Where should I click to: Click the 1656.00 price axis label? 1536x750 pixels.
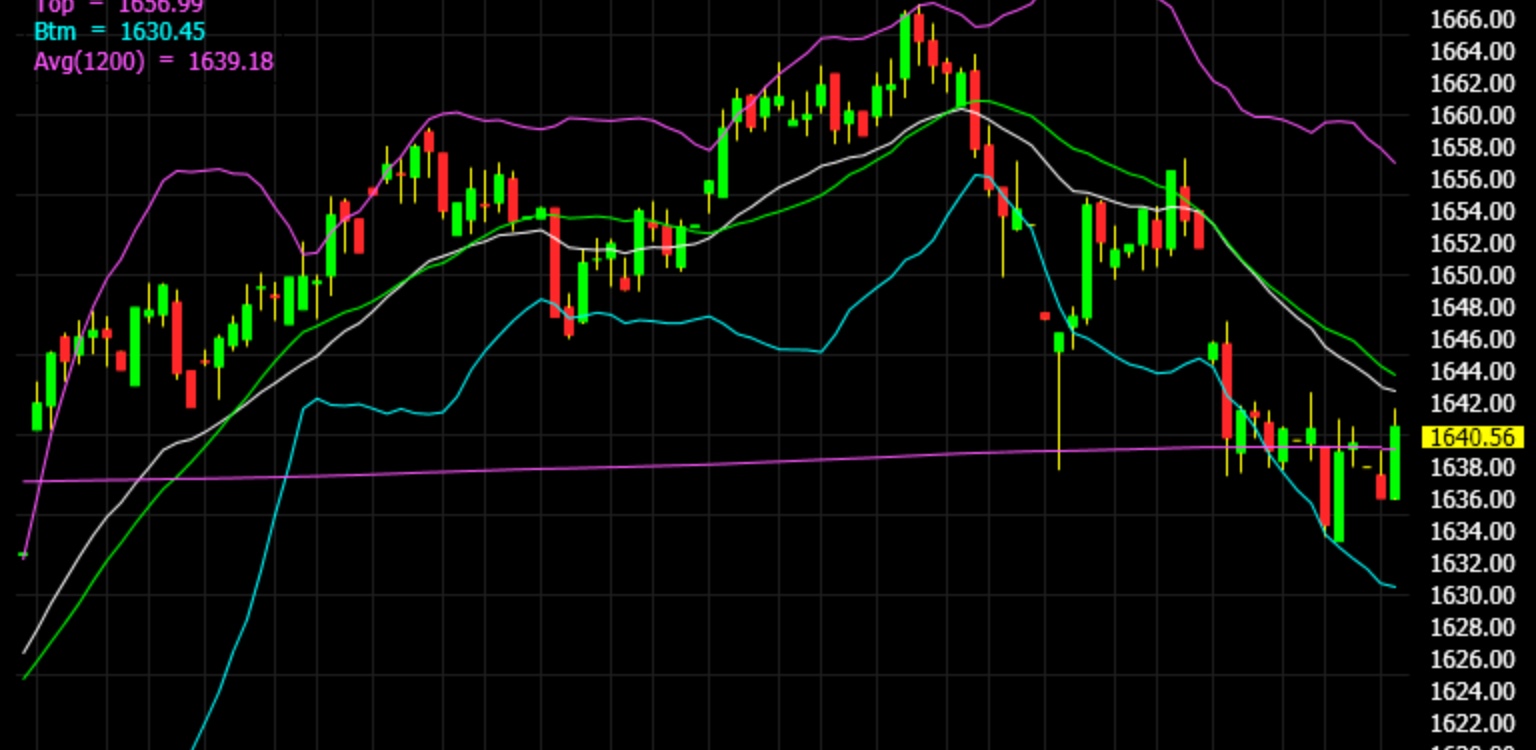[1473, 179]
